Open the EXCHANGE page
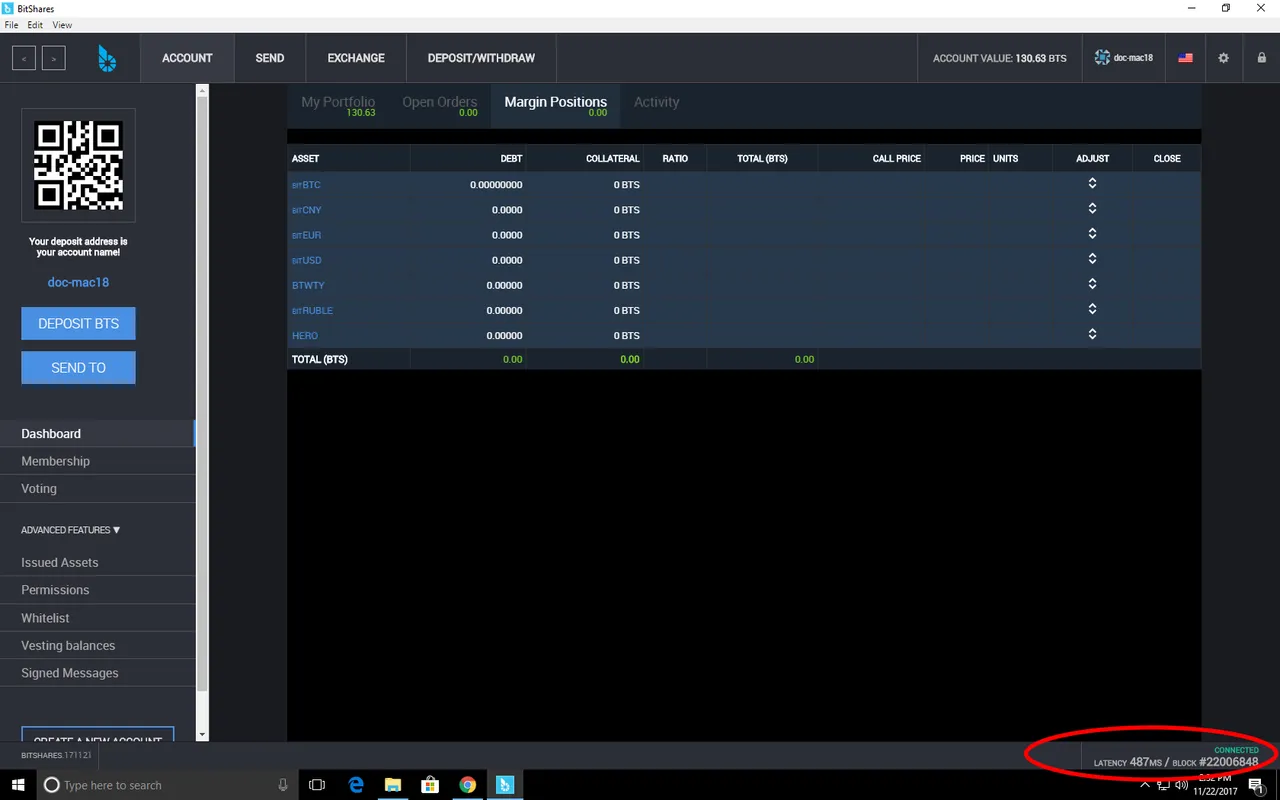The width and height of the screenshot is (1280, 800). click(x=356, y=58)
